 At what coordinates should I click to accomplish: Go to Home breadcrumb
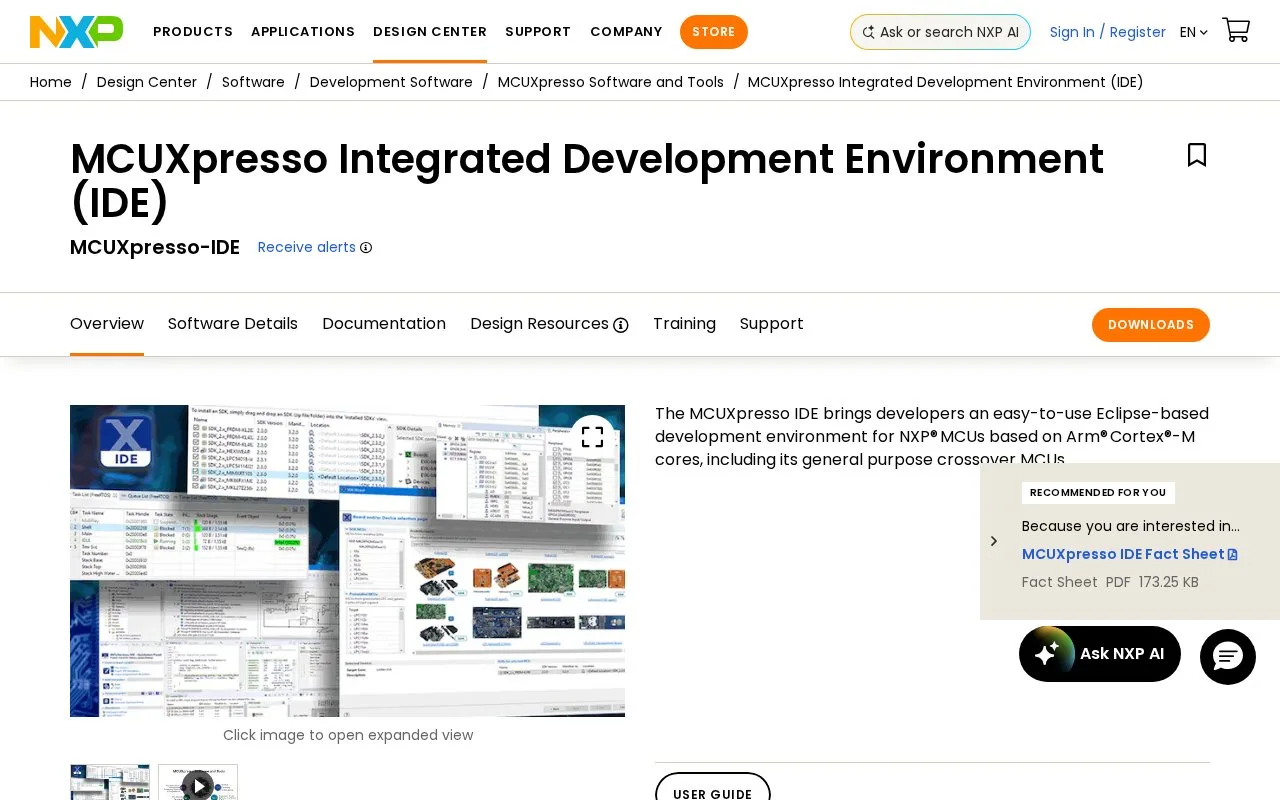(x=51, y=82)
